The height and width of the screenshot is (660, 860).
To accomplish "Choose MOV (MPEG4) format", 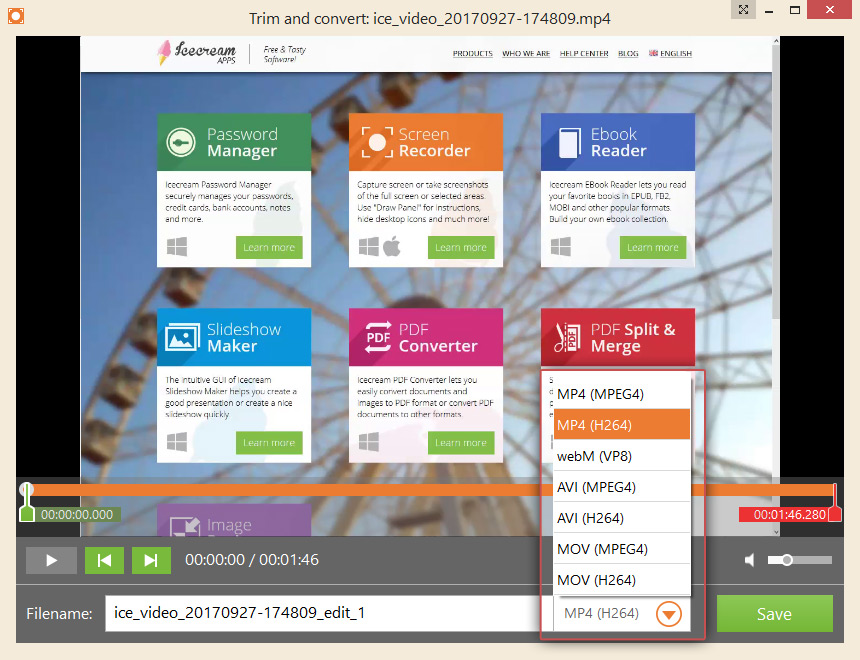I will pyautogui.click(x=621, y=549).
